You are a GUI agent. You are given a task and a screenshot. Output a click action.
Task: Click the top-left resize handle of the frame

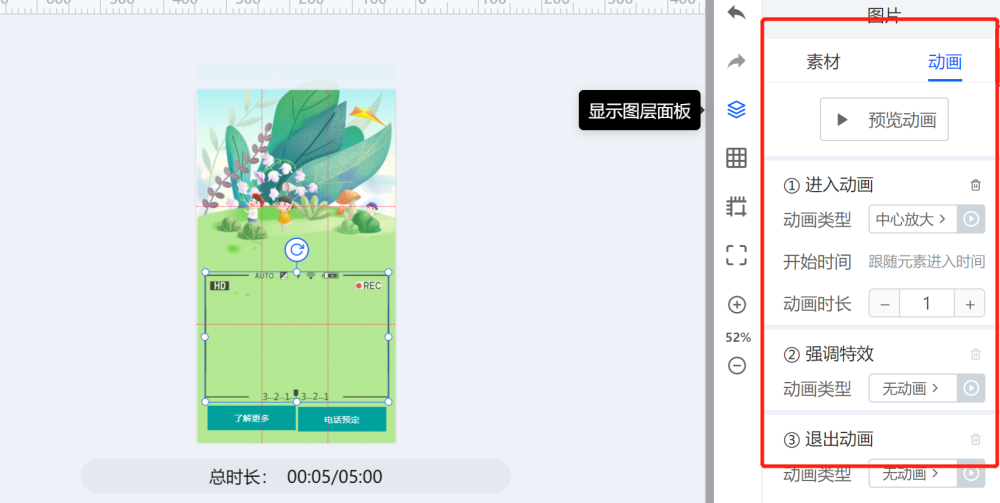point(205,272)
